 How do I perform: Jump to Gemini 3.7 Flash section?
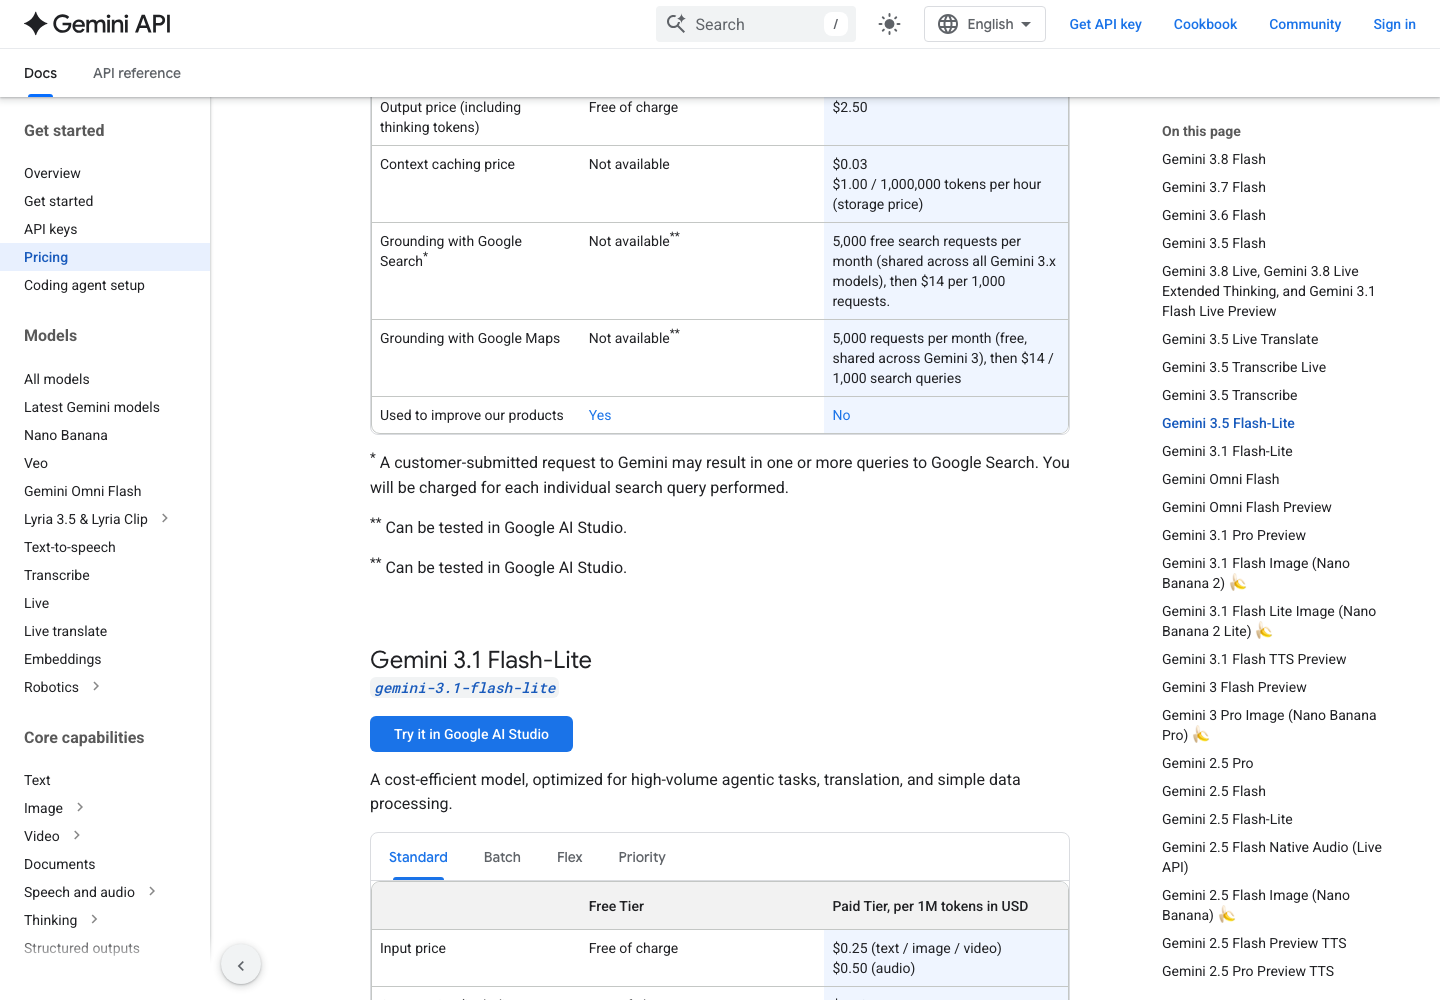[x=1214, y=187]
